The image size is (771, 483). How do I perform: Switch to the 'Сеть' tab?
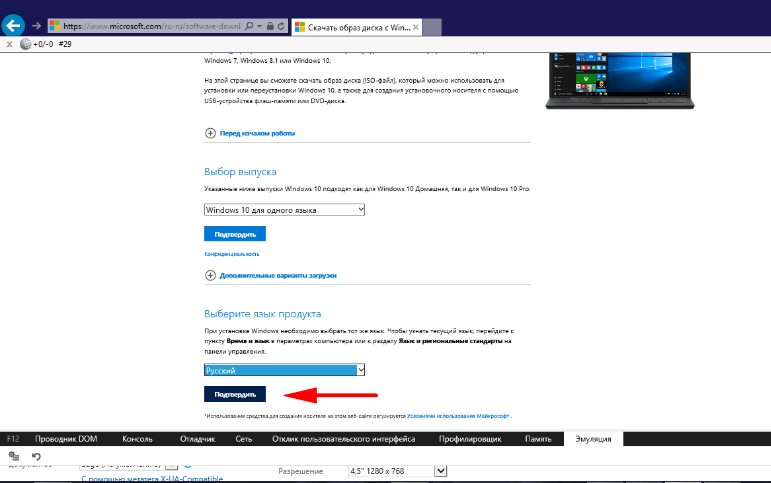243,439
